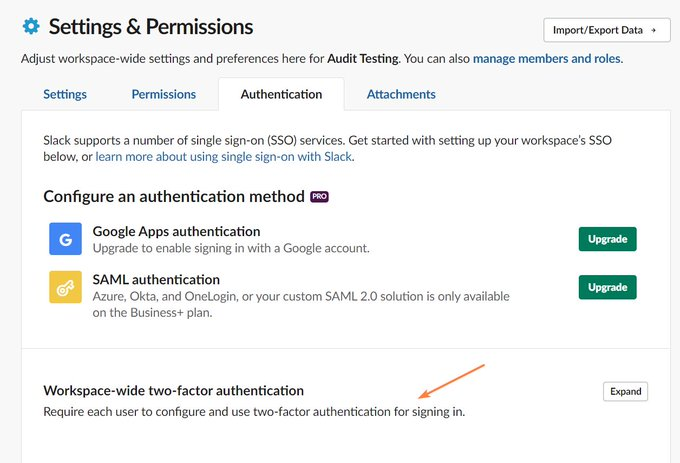This screenshot has height=463, width=680.
Task: Click the purple PRO badge
Action: pyautogui.click(x=319, y=197)
